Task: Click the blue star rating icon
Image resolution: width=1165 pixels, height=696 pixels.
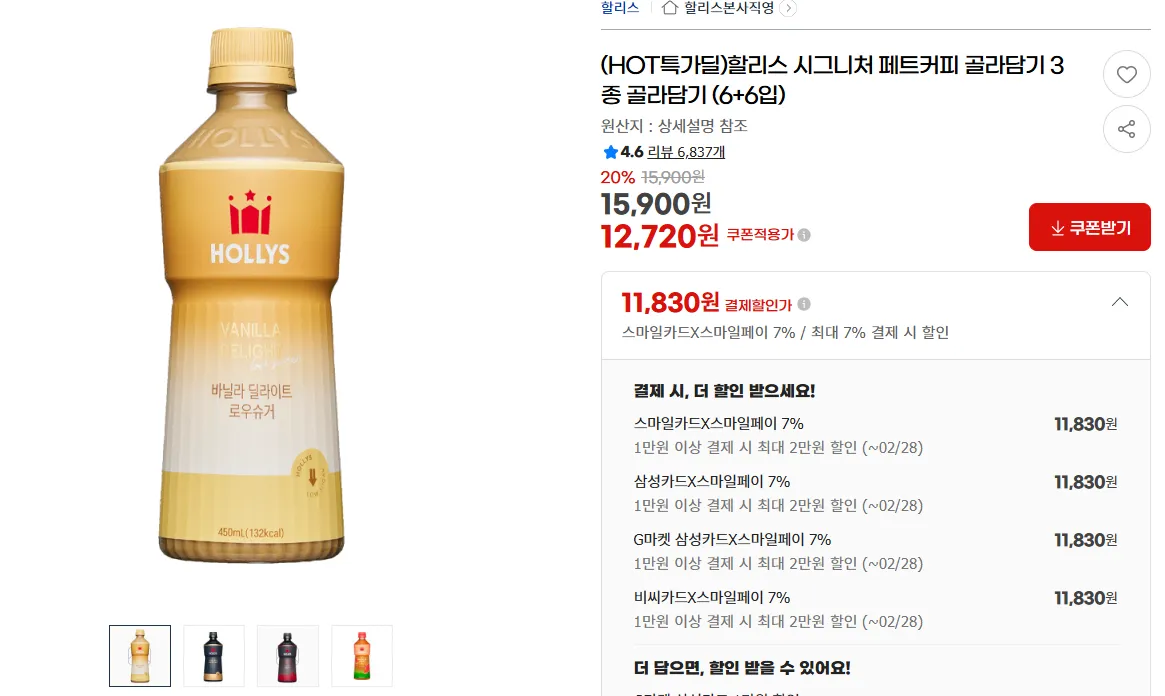Action: click(x=610, y=152)
